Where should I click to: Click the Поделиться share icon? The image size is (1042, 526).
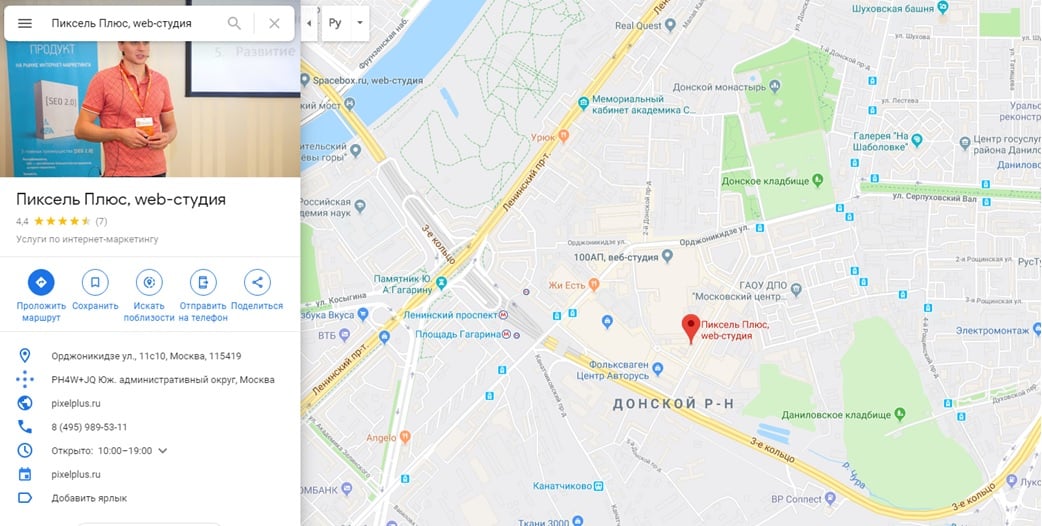(x=257, y=282)
